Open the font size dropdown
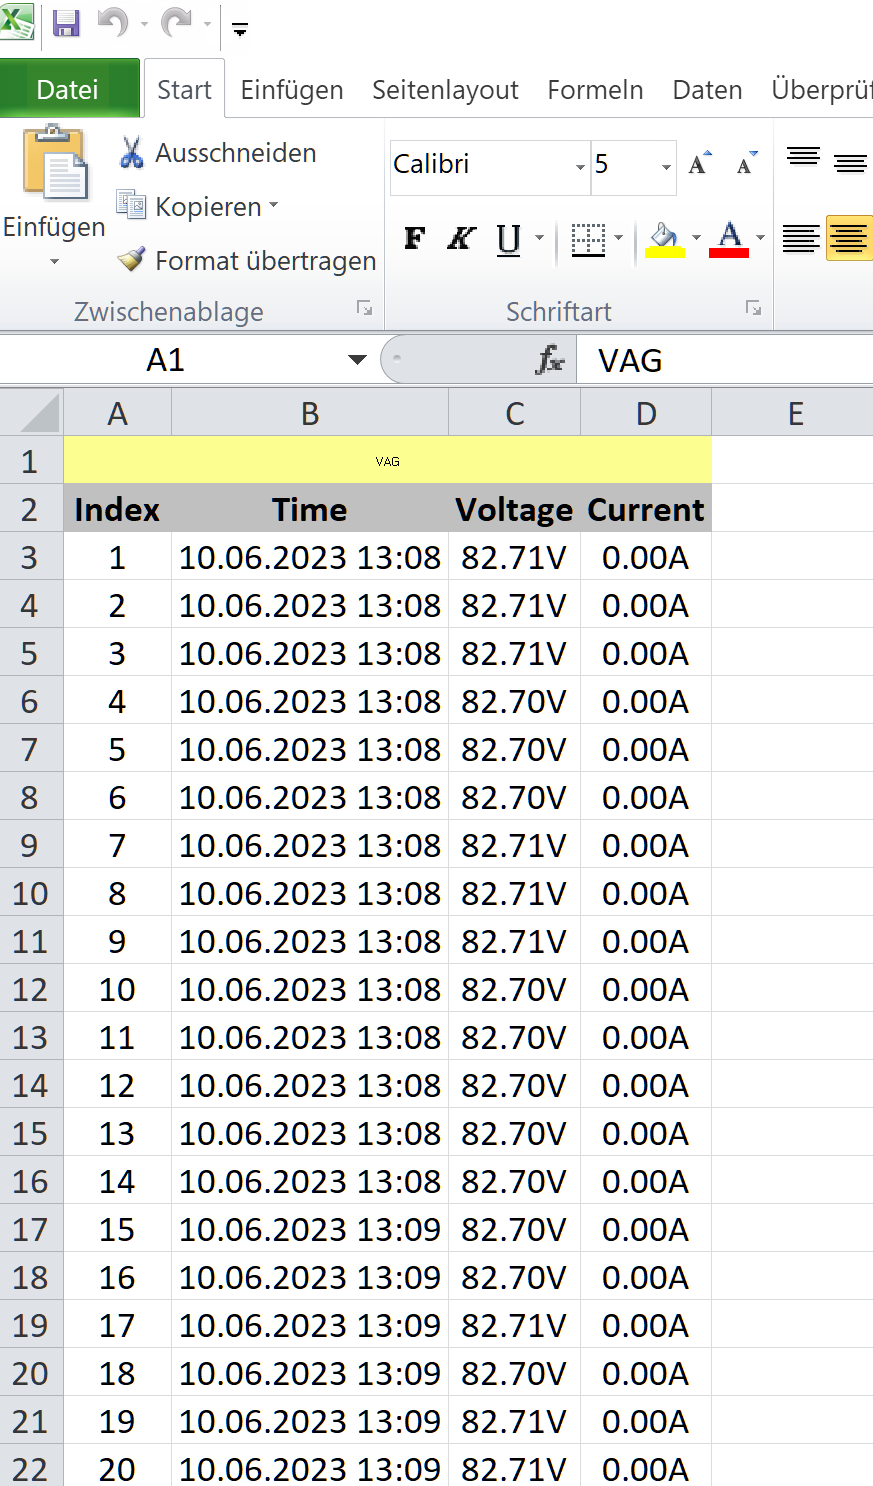This screenshot has width=873, height=1486. (x=666, y=166)
